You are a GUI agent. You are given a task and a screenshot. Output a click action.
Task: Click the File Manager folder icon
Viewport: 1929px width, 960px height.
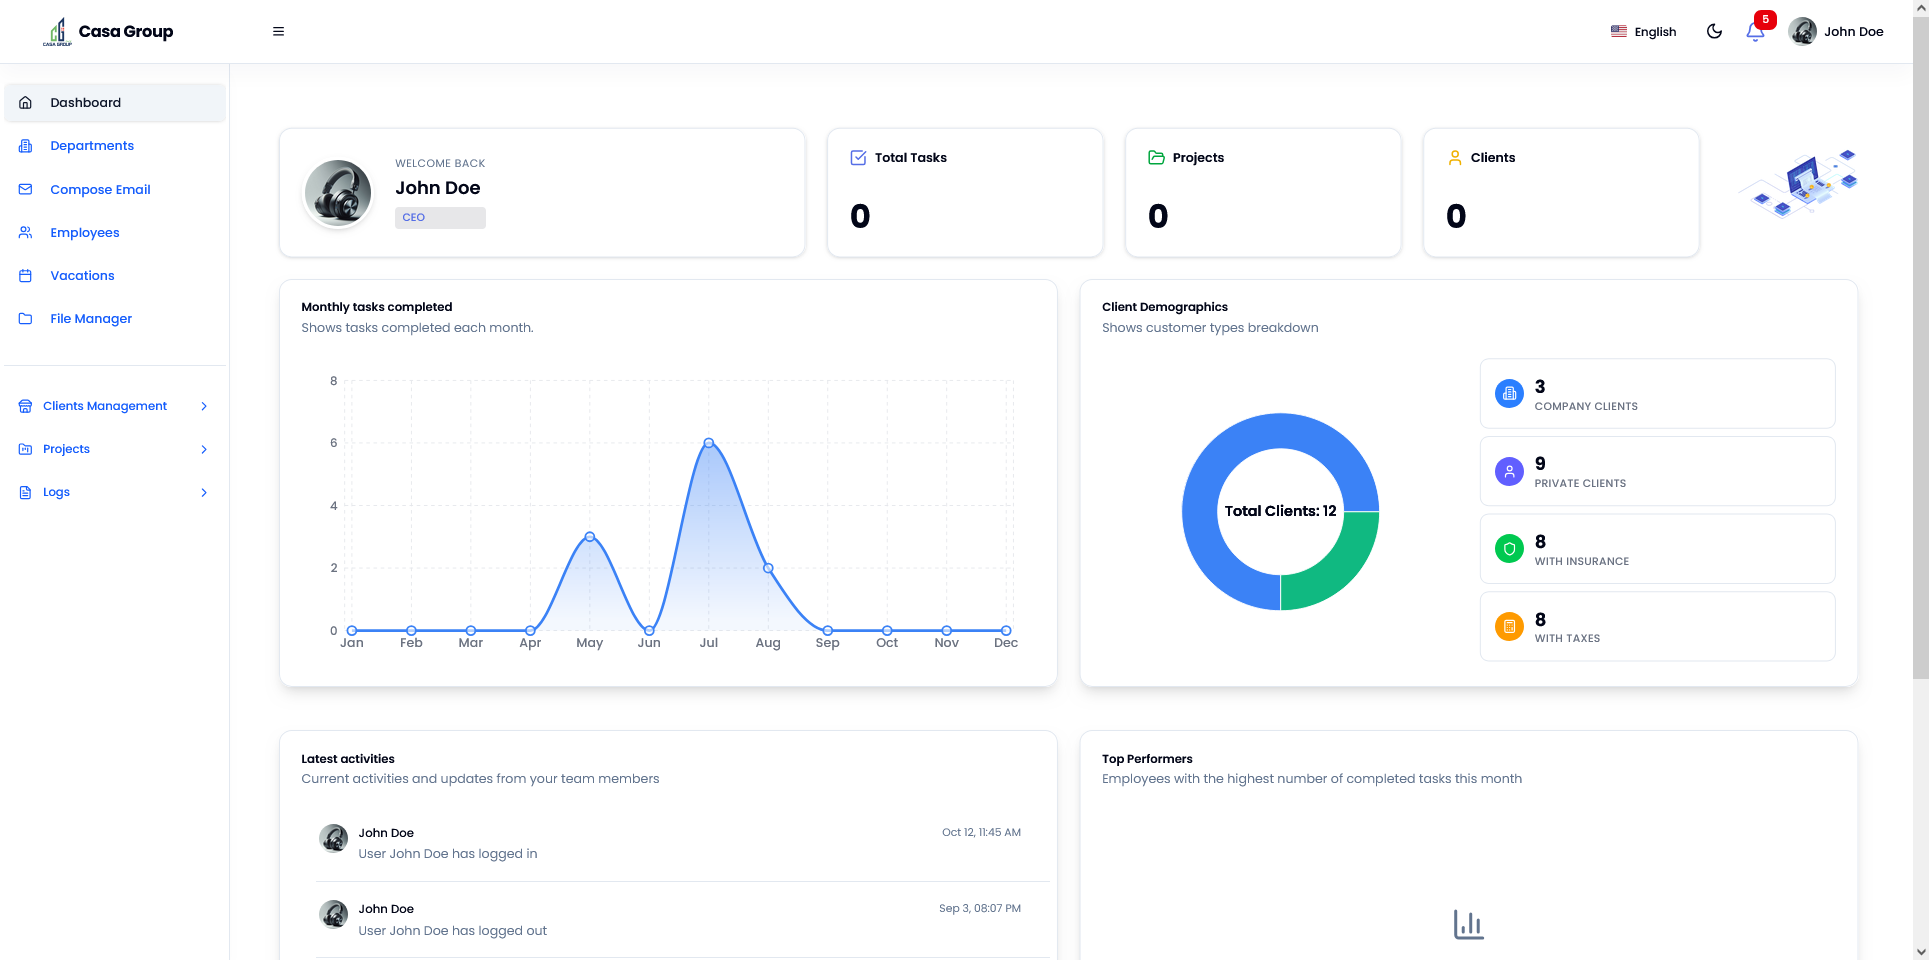click(26, 319)
